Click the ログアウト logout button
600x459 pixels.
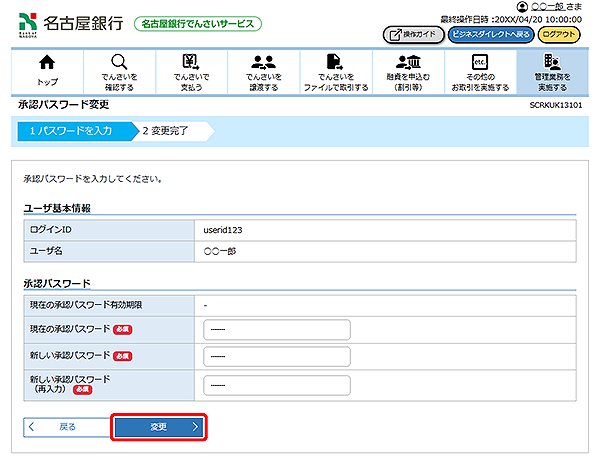tap(560, 34)
